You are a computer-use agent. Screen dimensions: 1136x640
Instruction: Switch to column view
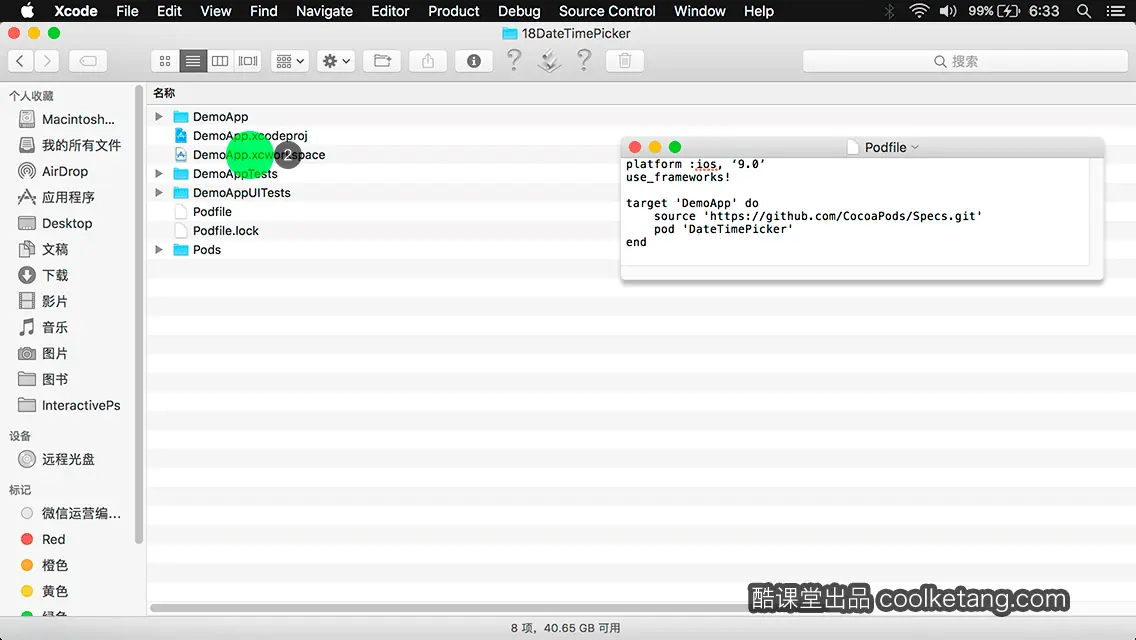pyautogui.click(x=220, y=61)
